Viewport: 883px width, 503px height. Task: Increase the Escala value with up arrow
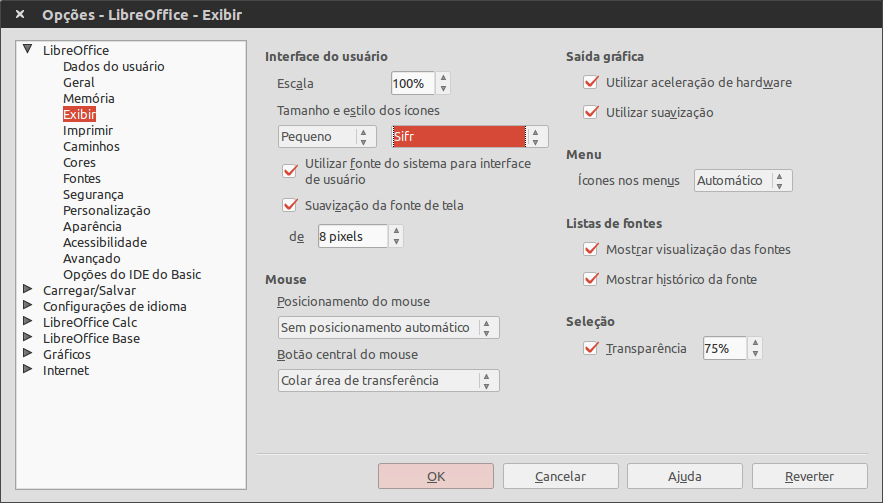(x=443, y=78)
